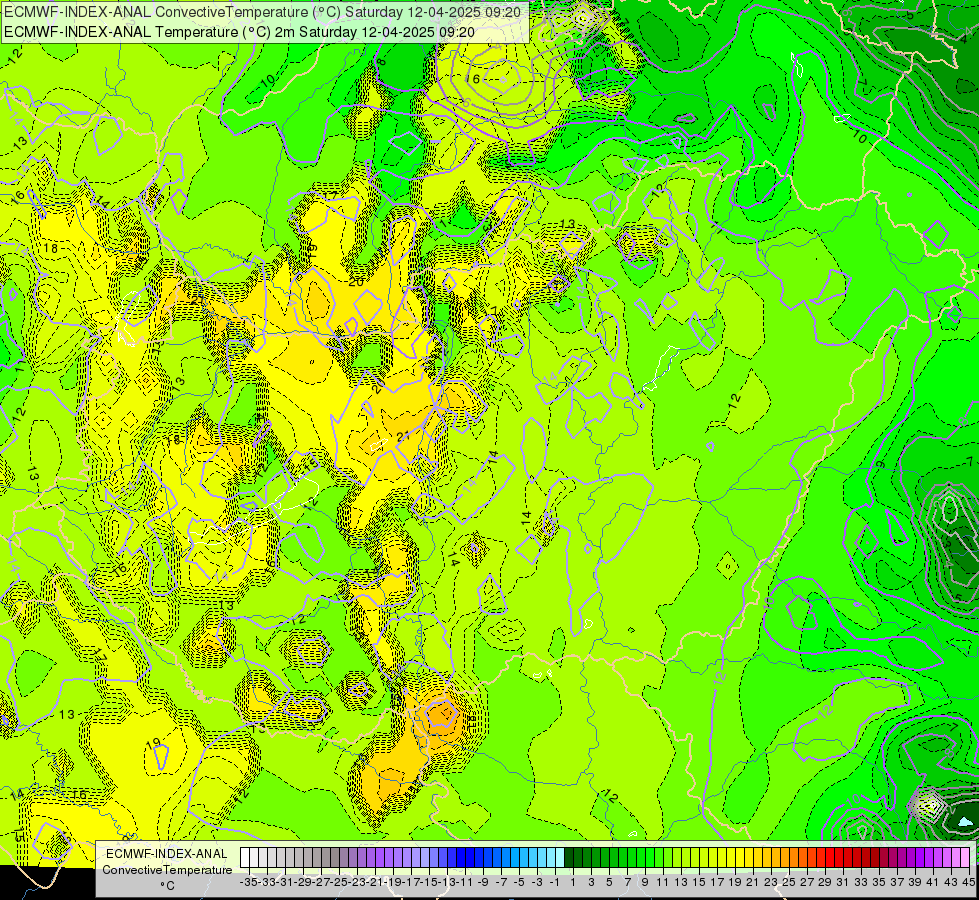
Task: Click the legend scale label reading 1
Action: (573, 883)
